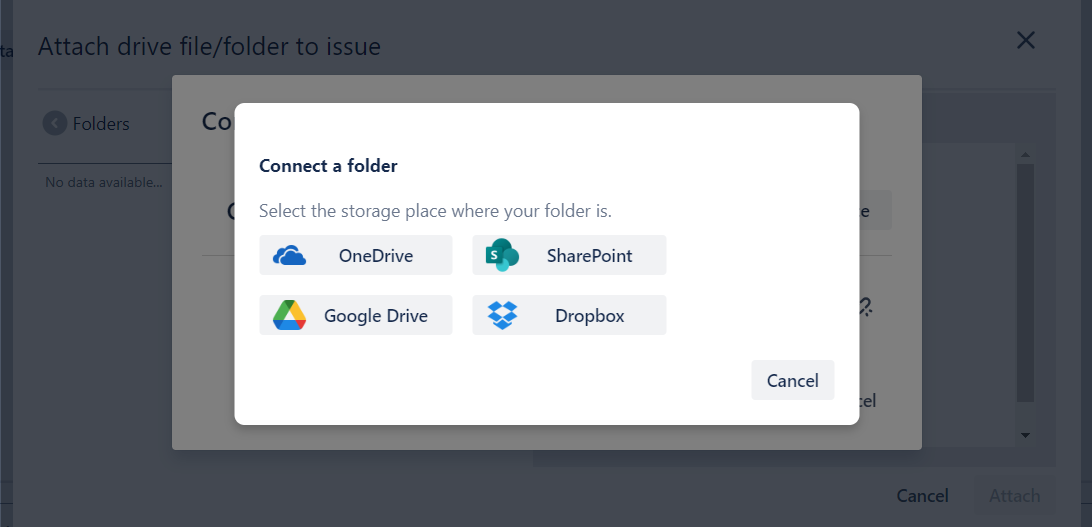Click the back arrow beside Folders
1092x527 pixels.
pos(54,124)
